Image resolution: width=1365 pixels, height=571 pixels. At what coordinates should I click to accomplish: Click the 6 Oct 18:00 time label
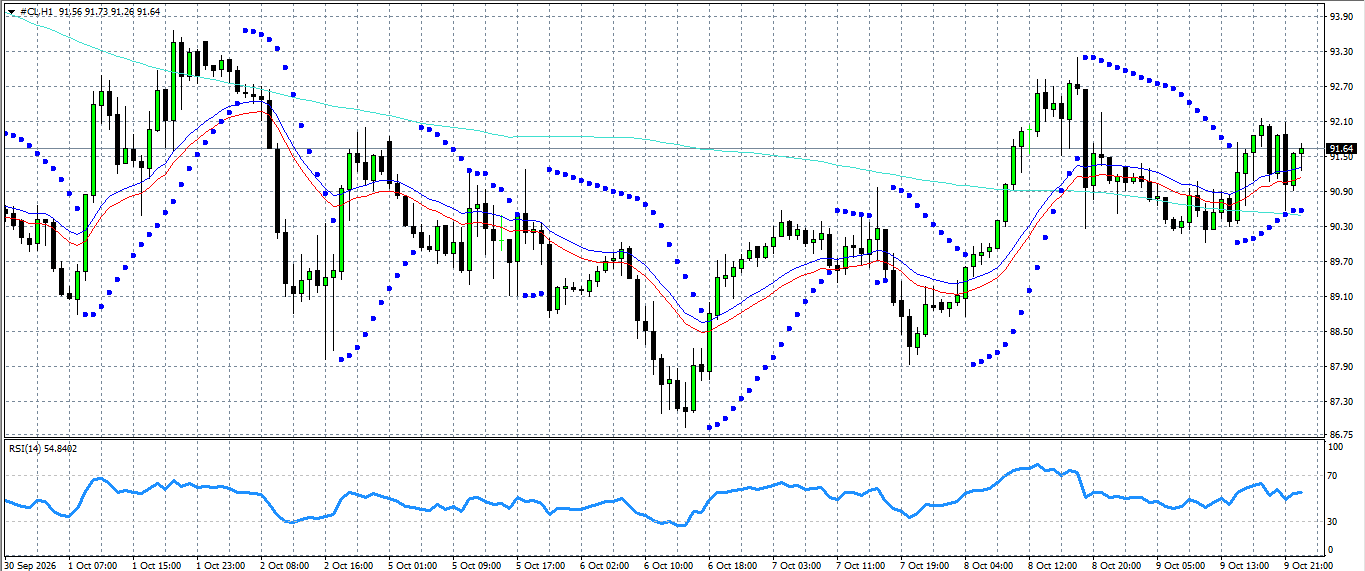pos(733,565)
